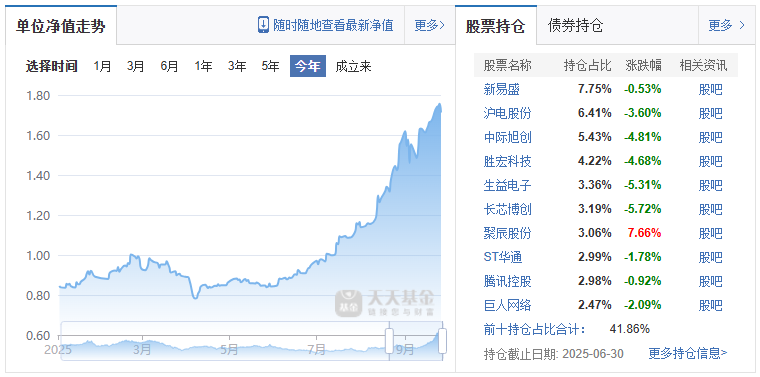Viewport: 760px width, 377px height.
Task: Switch to 股票持仓 tab
Action: [495, 26]
